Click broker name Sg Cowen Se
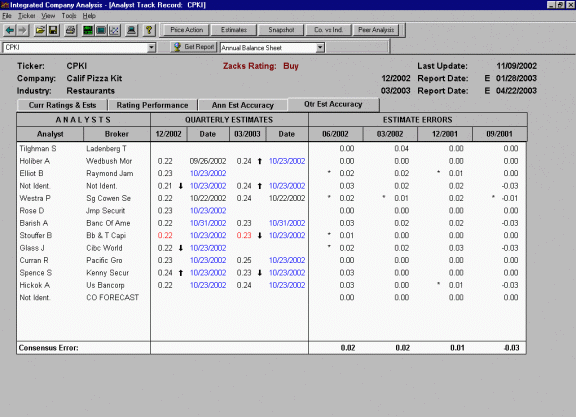The image size is (576, 417). [108, 198]
